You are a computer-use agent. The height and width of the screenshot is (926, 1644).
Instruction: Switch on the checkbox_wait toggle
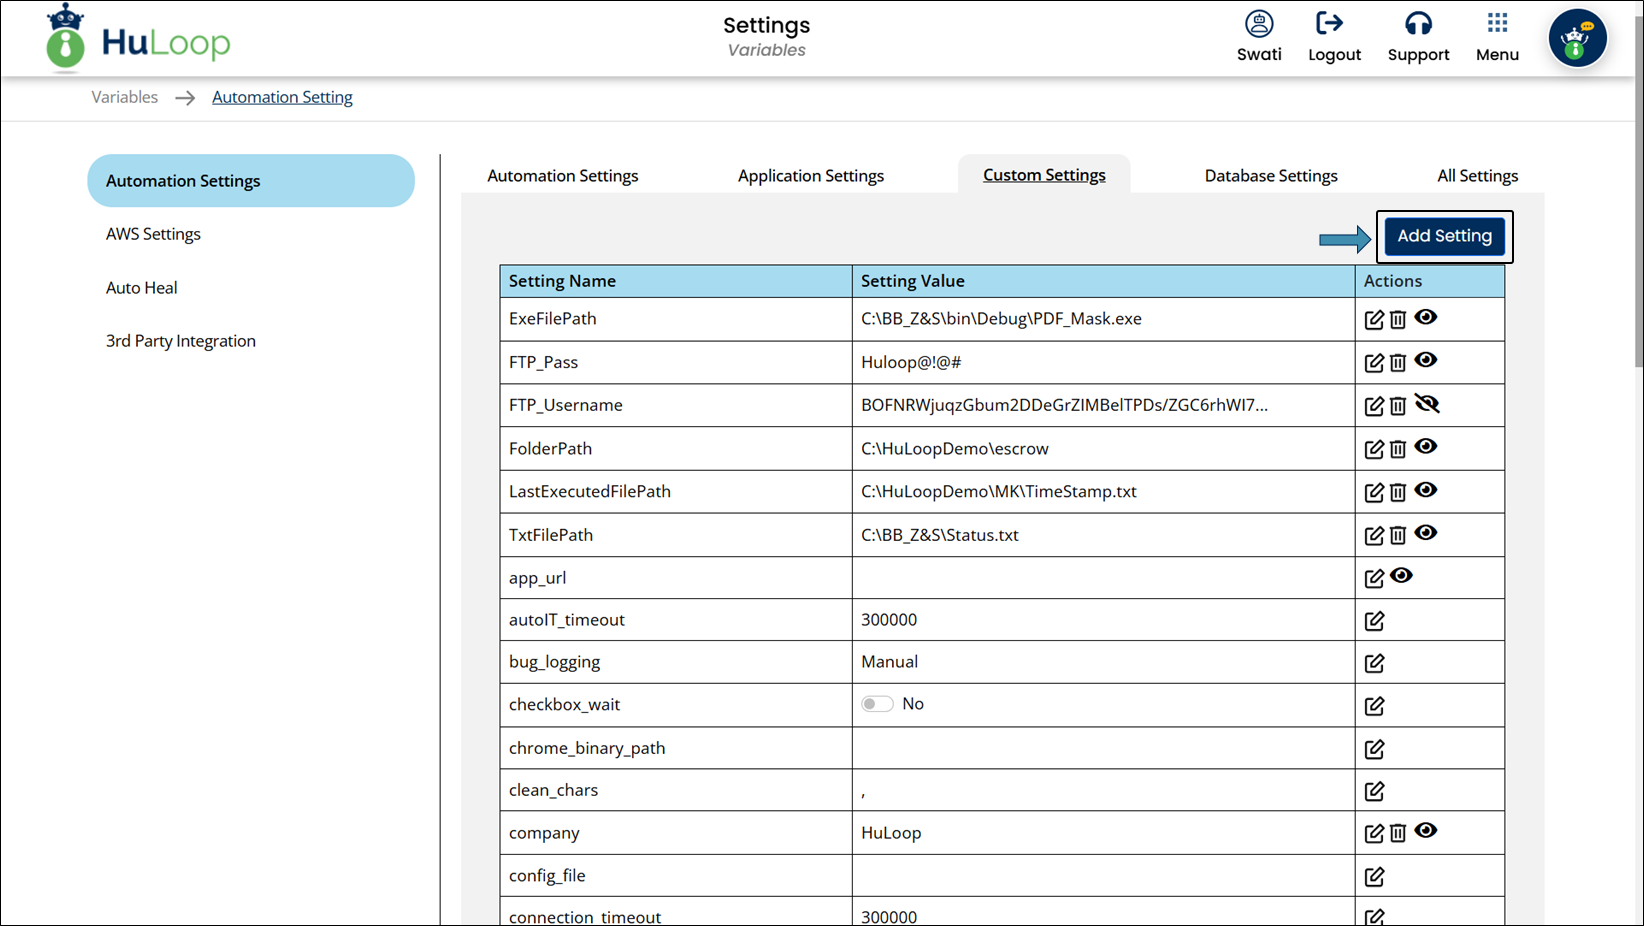(x=877, y=704)
